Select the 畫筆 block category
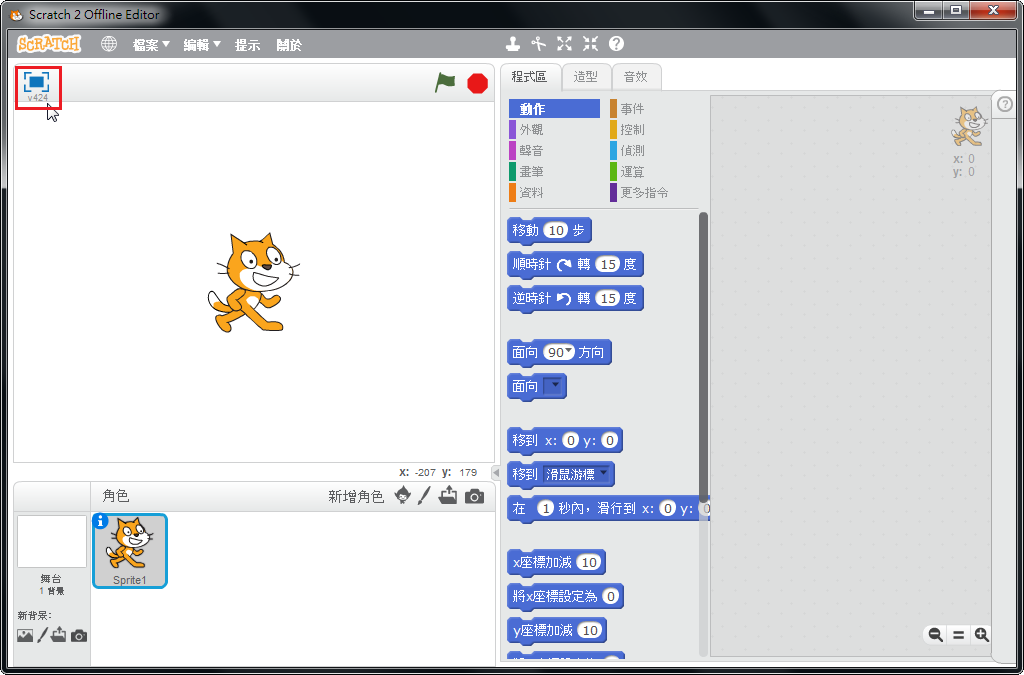 (554, 172)
